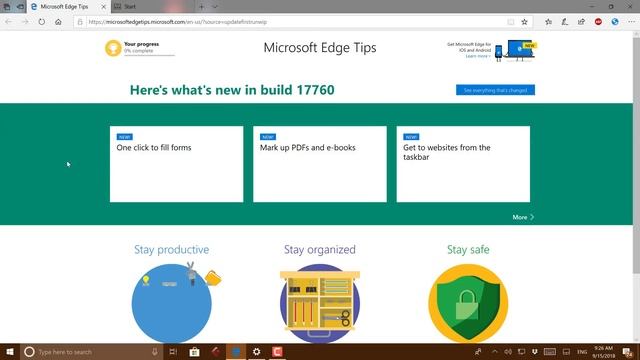Viewport: 640px width, 360px height.
Task: Focus the Type here to search box
Action: [92, 351]
